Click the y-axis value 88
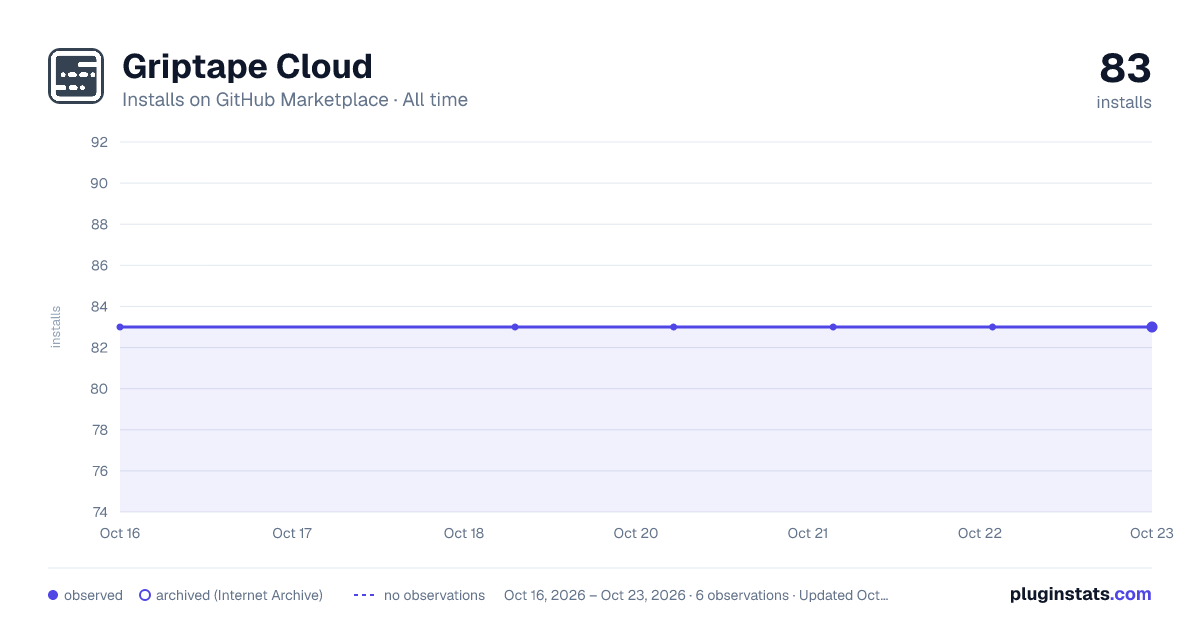Screen dimensions: 1200x630 coord(99,224)
